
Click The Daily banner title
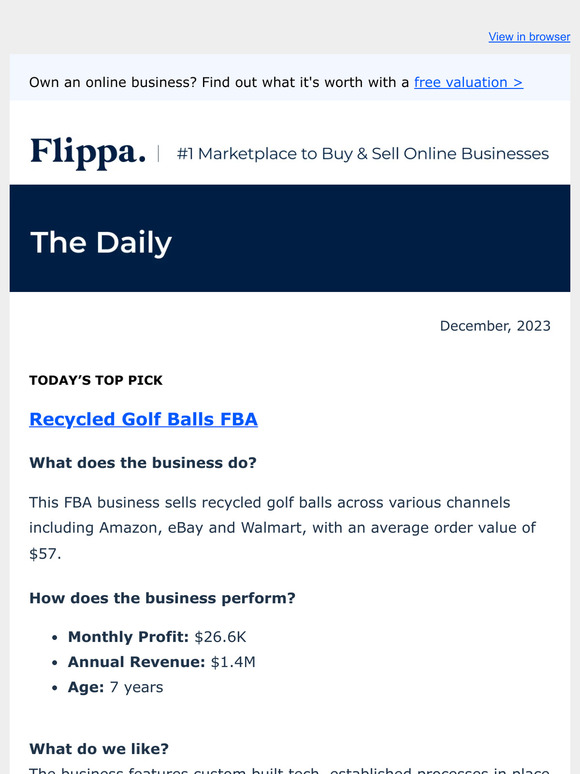(101, 242)
